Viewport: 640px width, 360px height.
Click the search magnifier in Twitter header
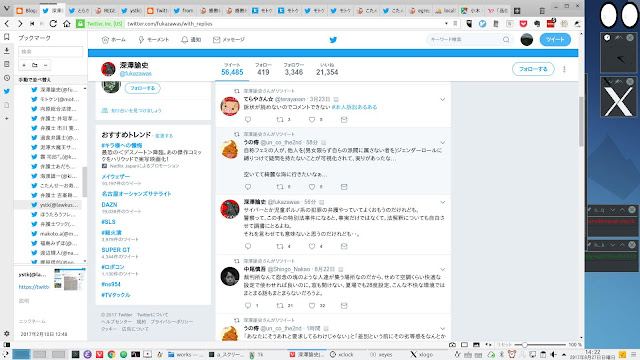[506, 40]
